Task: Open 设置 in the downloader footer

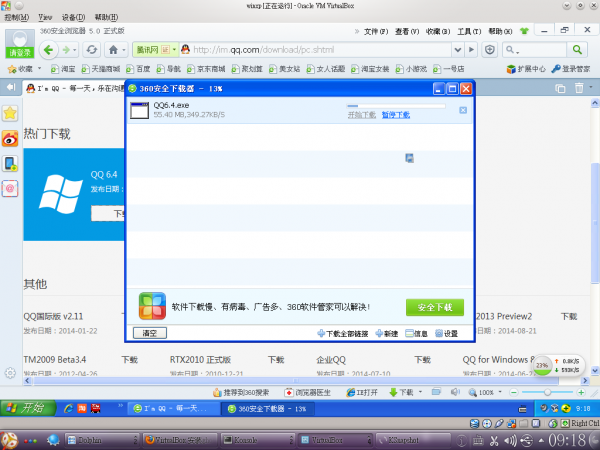Action: point(447,334)
